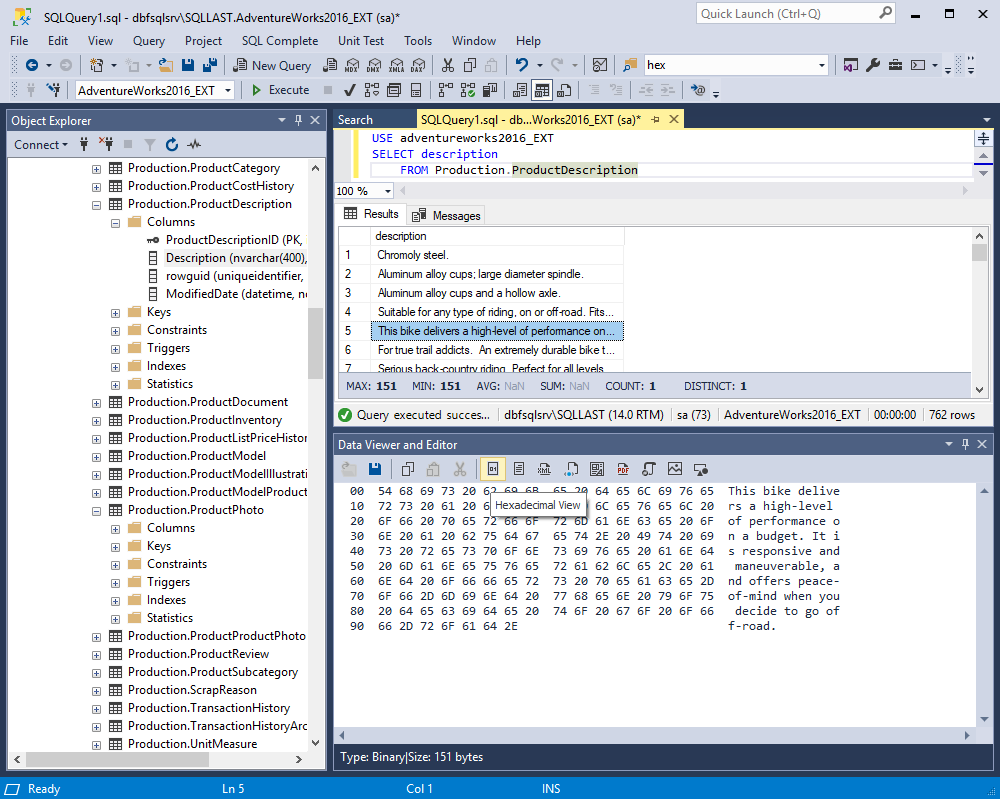Image resolution: width=1000 pixels, height=799 pixels.
Task: Open the Unit Test menu
Action: coord(361,41)
